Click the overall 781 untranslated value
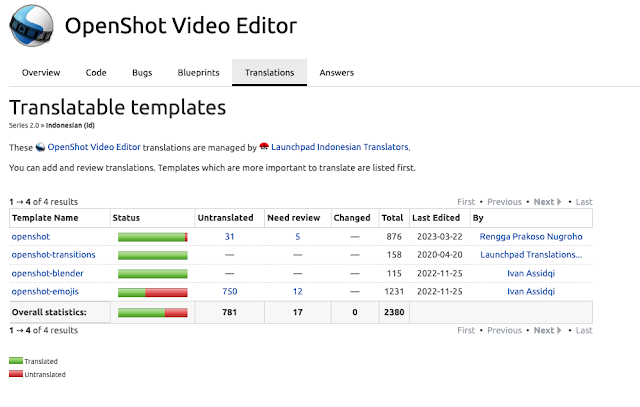Viewport: 640px width, 407px height. (x=229, y=312)
